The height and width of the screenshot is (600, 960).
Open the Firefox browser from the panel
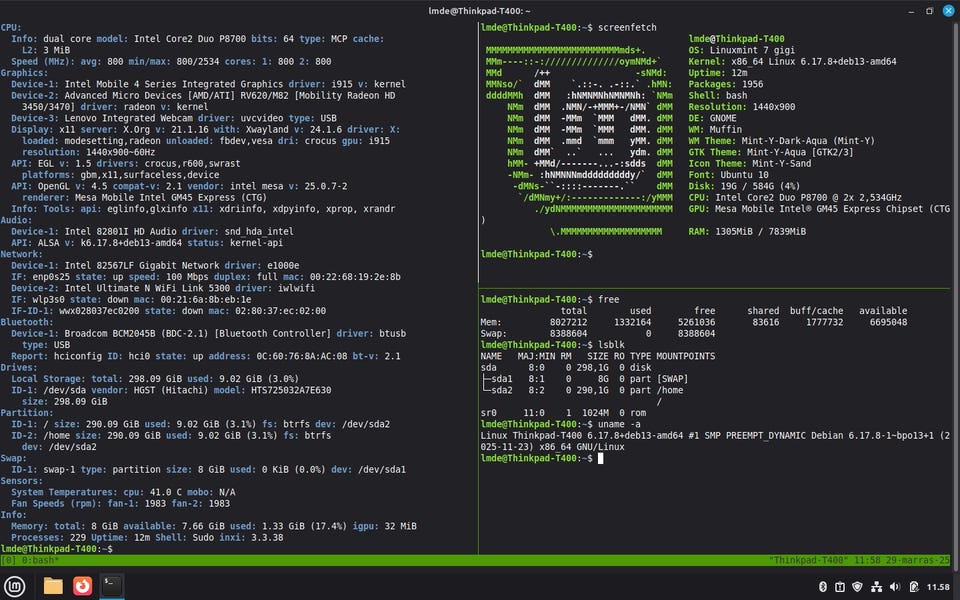coord(82,587)
